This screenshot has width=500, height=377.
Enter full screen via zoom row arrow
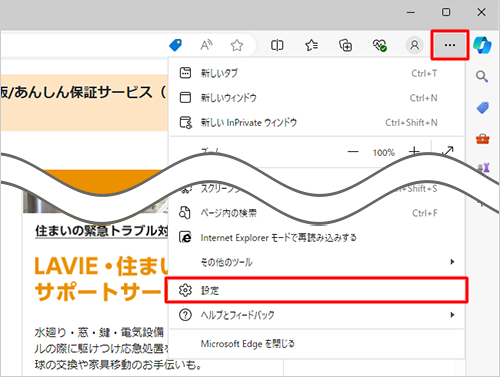[x=448, y=151]
